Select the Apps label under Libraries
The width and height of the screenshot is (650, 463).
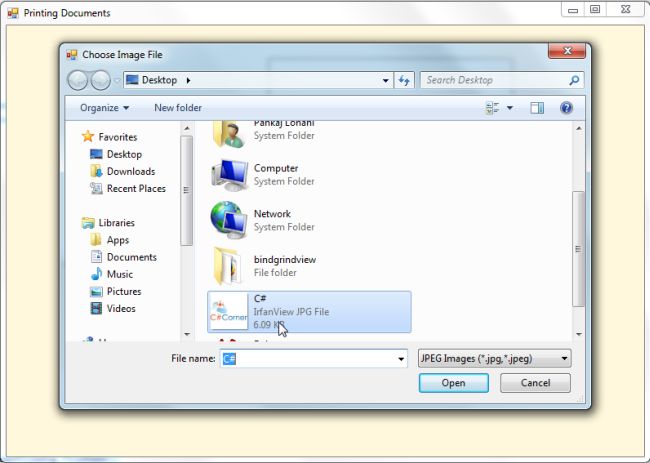(118, 240)
